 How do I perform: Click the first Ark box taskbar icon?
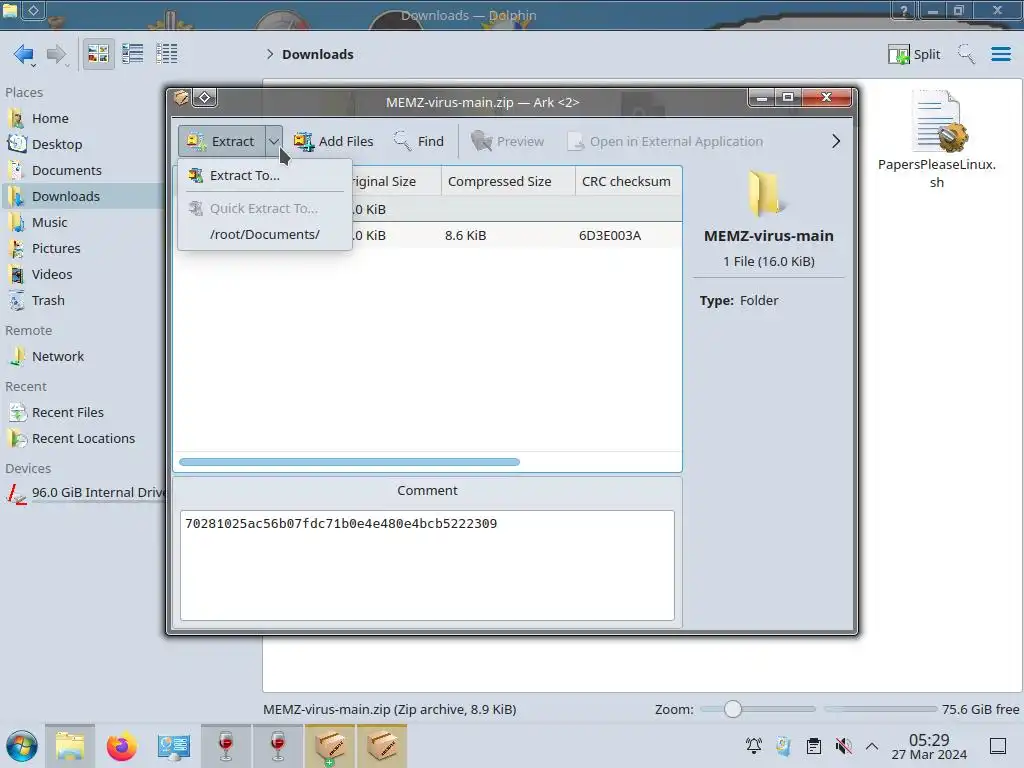coord(329,746)
